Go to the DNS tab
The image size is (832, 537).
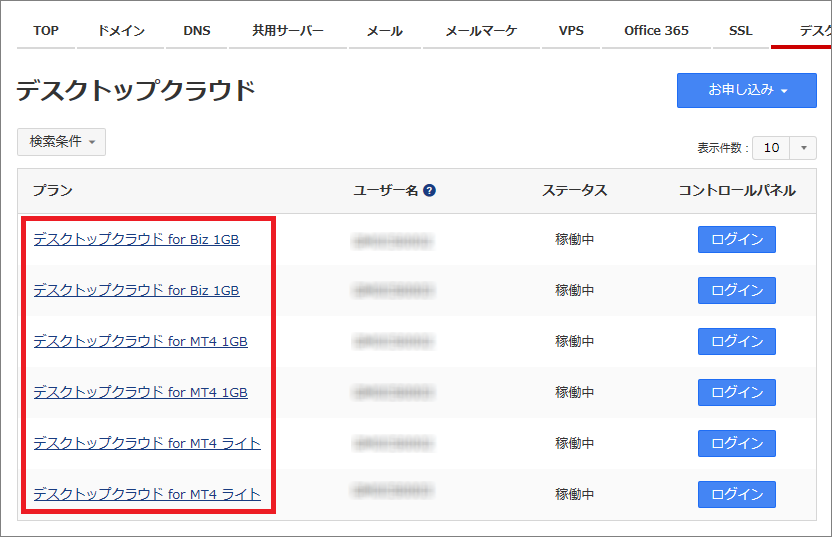pos(197,31)
